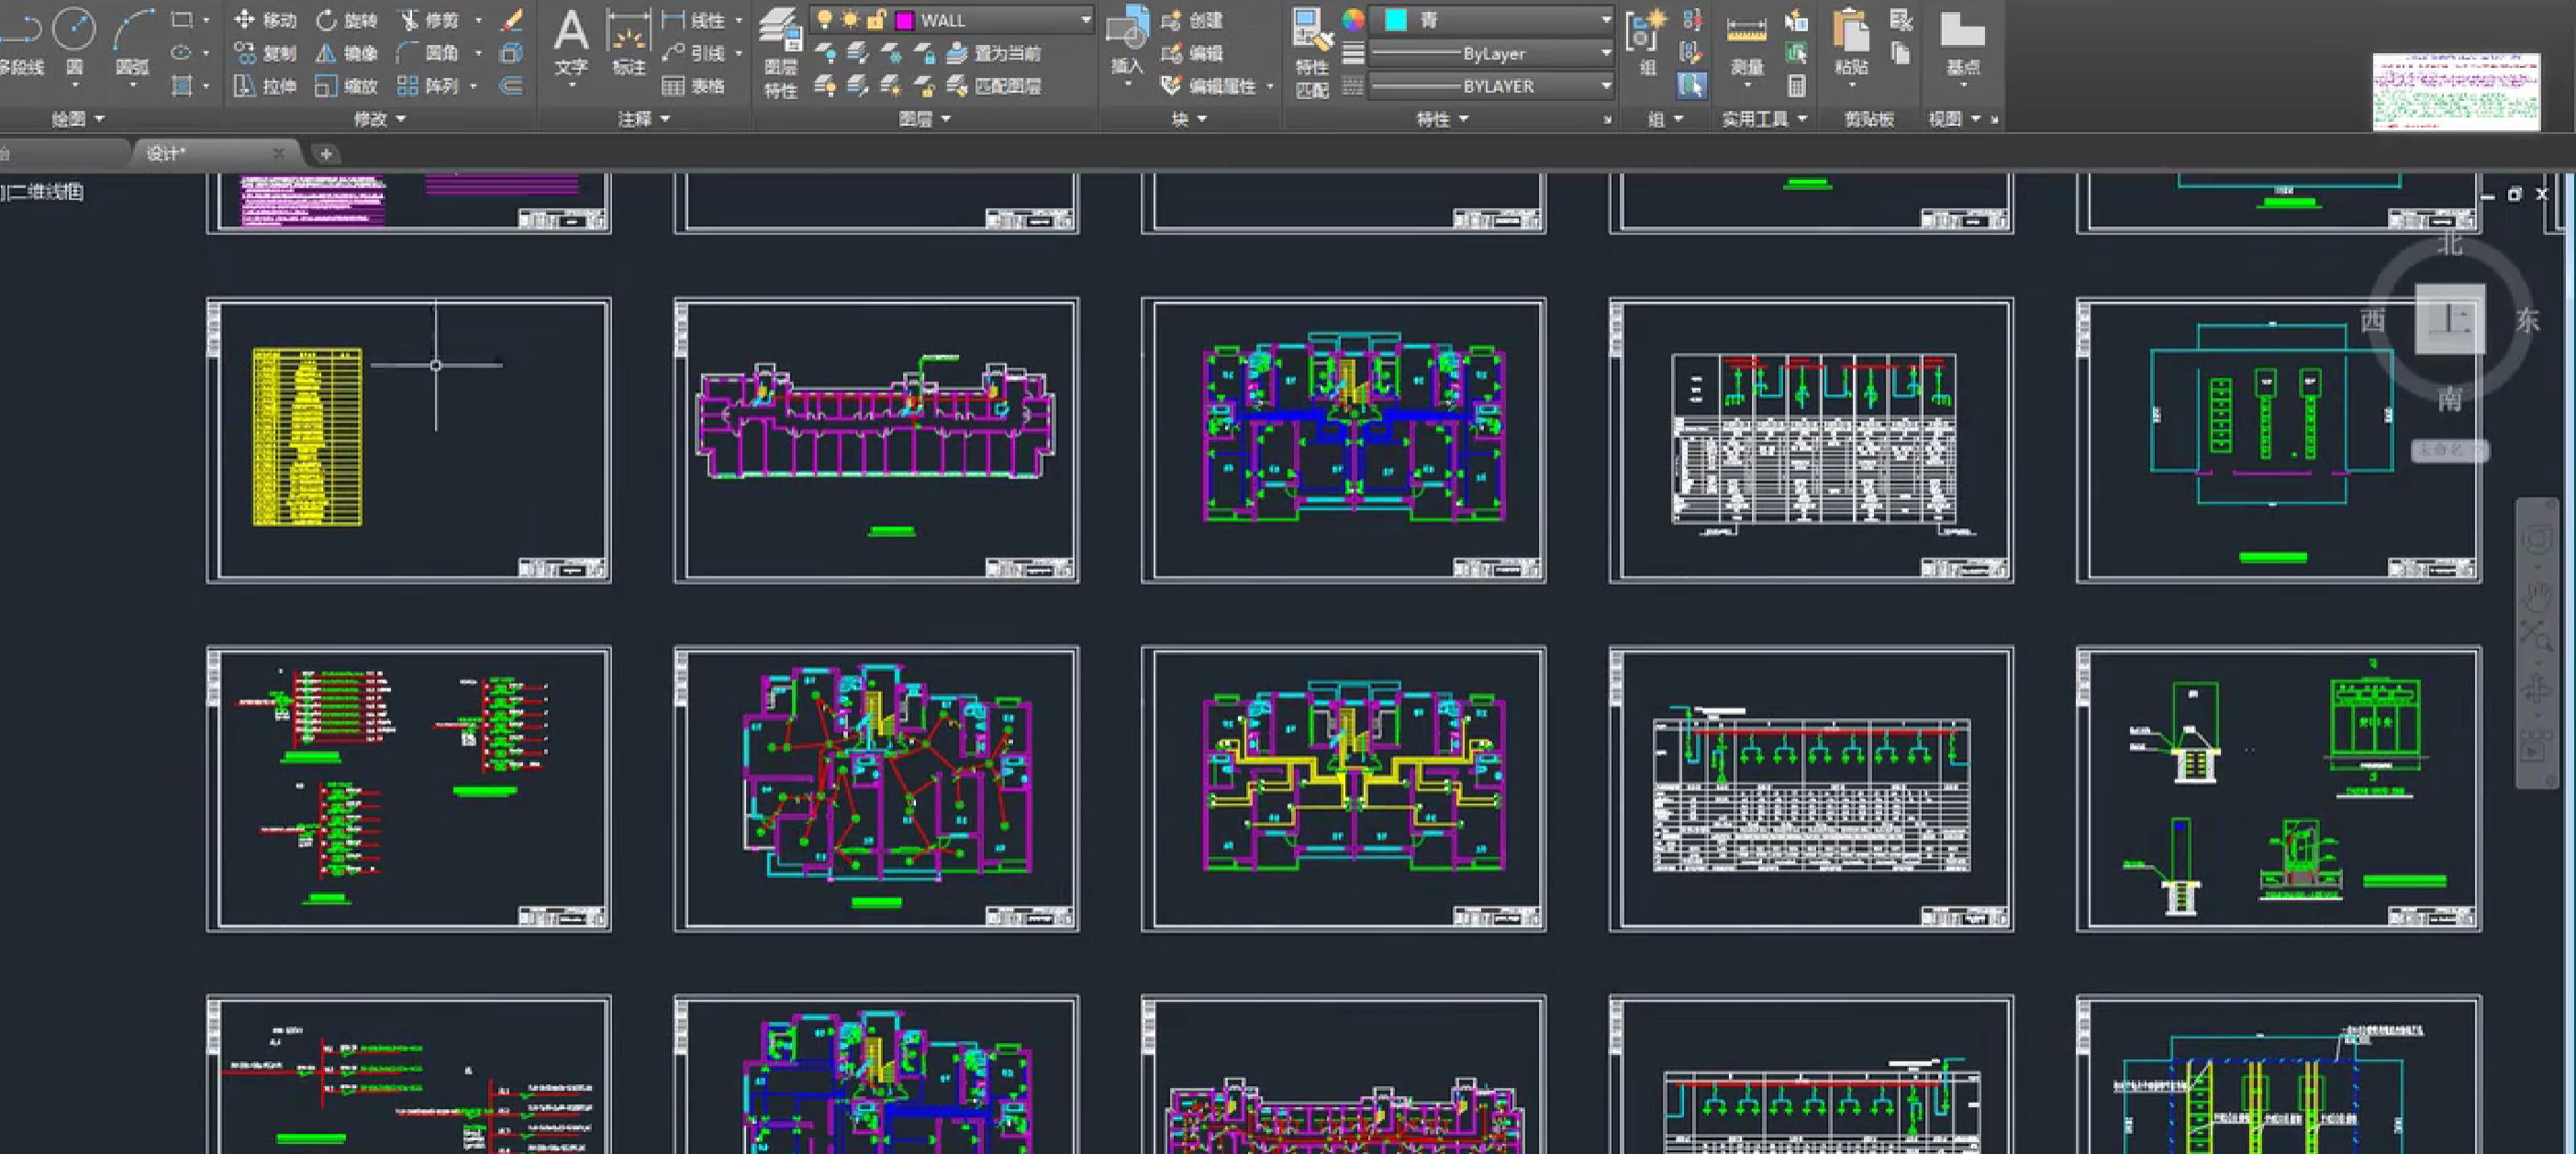The height and width of the screenshot is (1154, 2576).
Task: Toggle WALL layer on/off lightbulb
Action: 824,19
